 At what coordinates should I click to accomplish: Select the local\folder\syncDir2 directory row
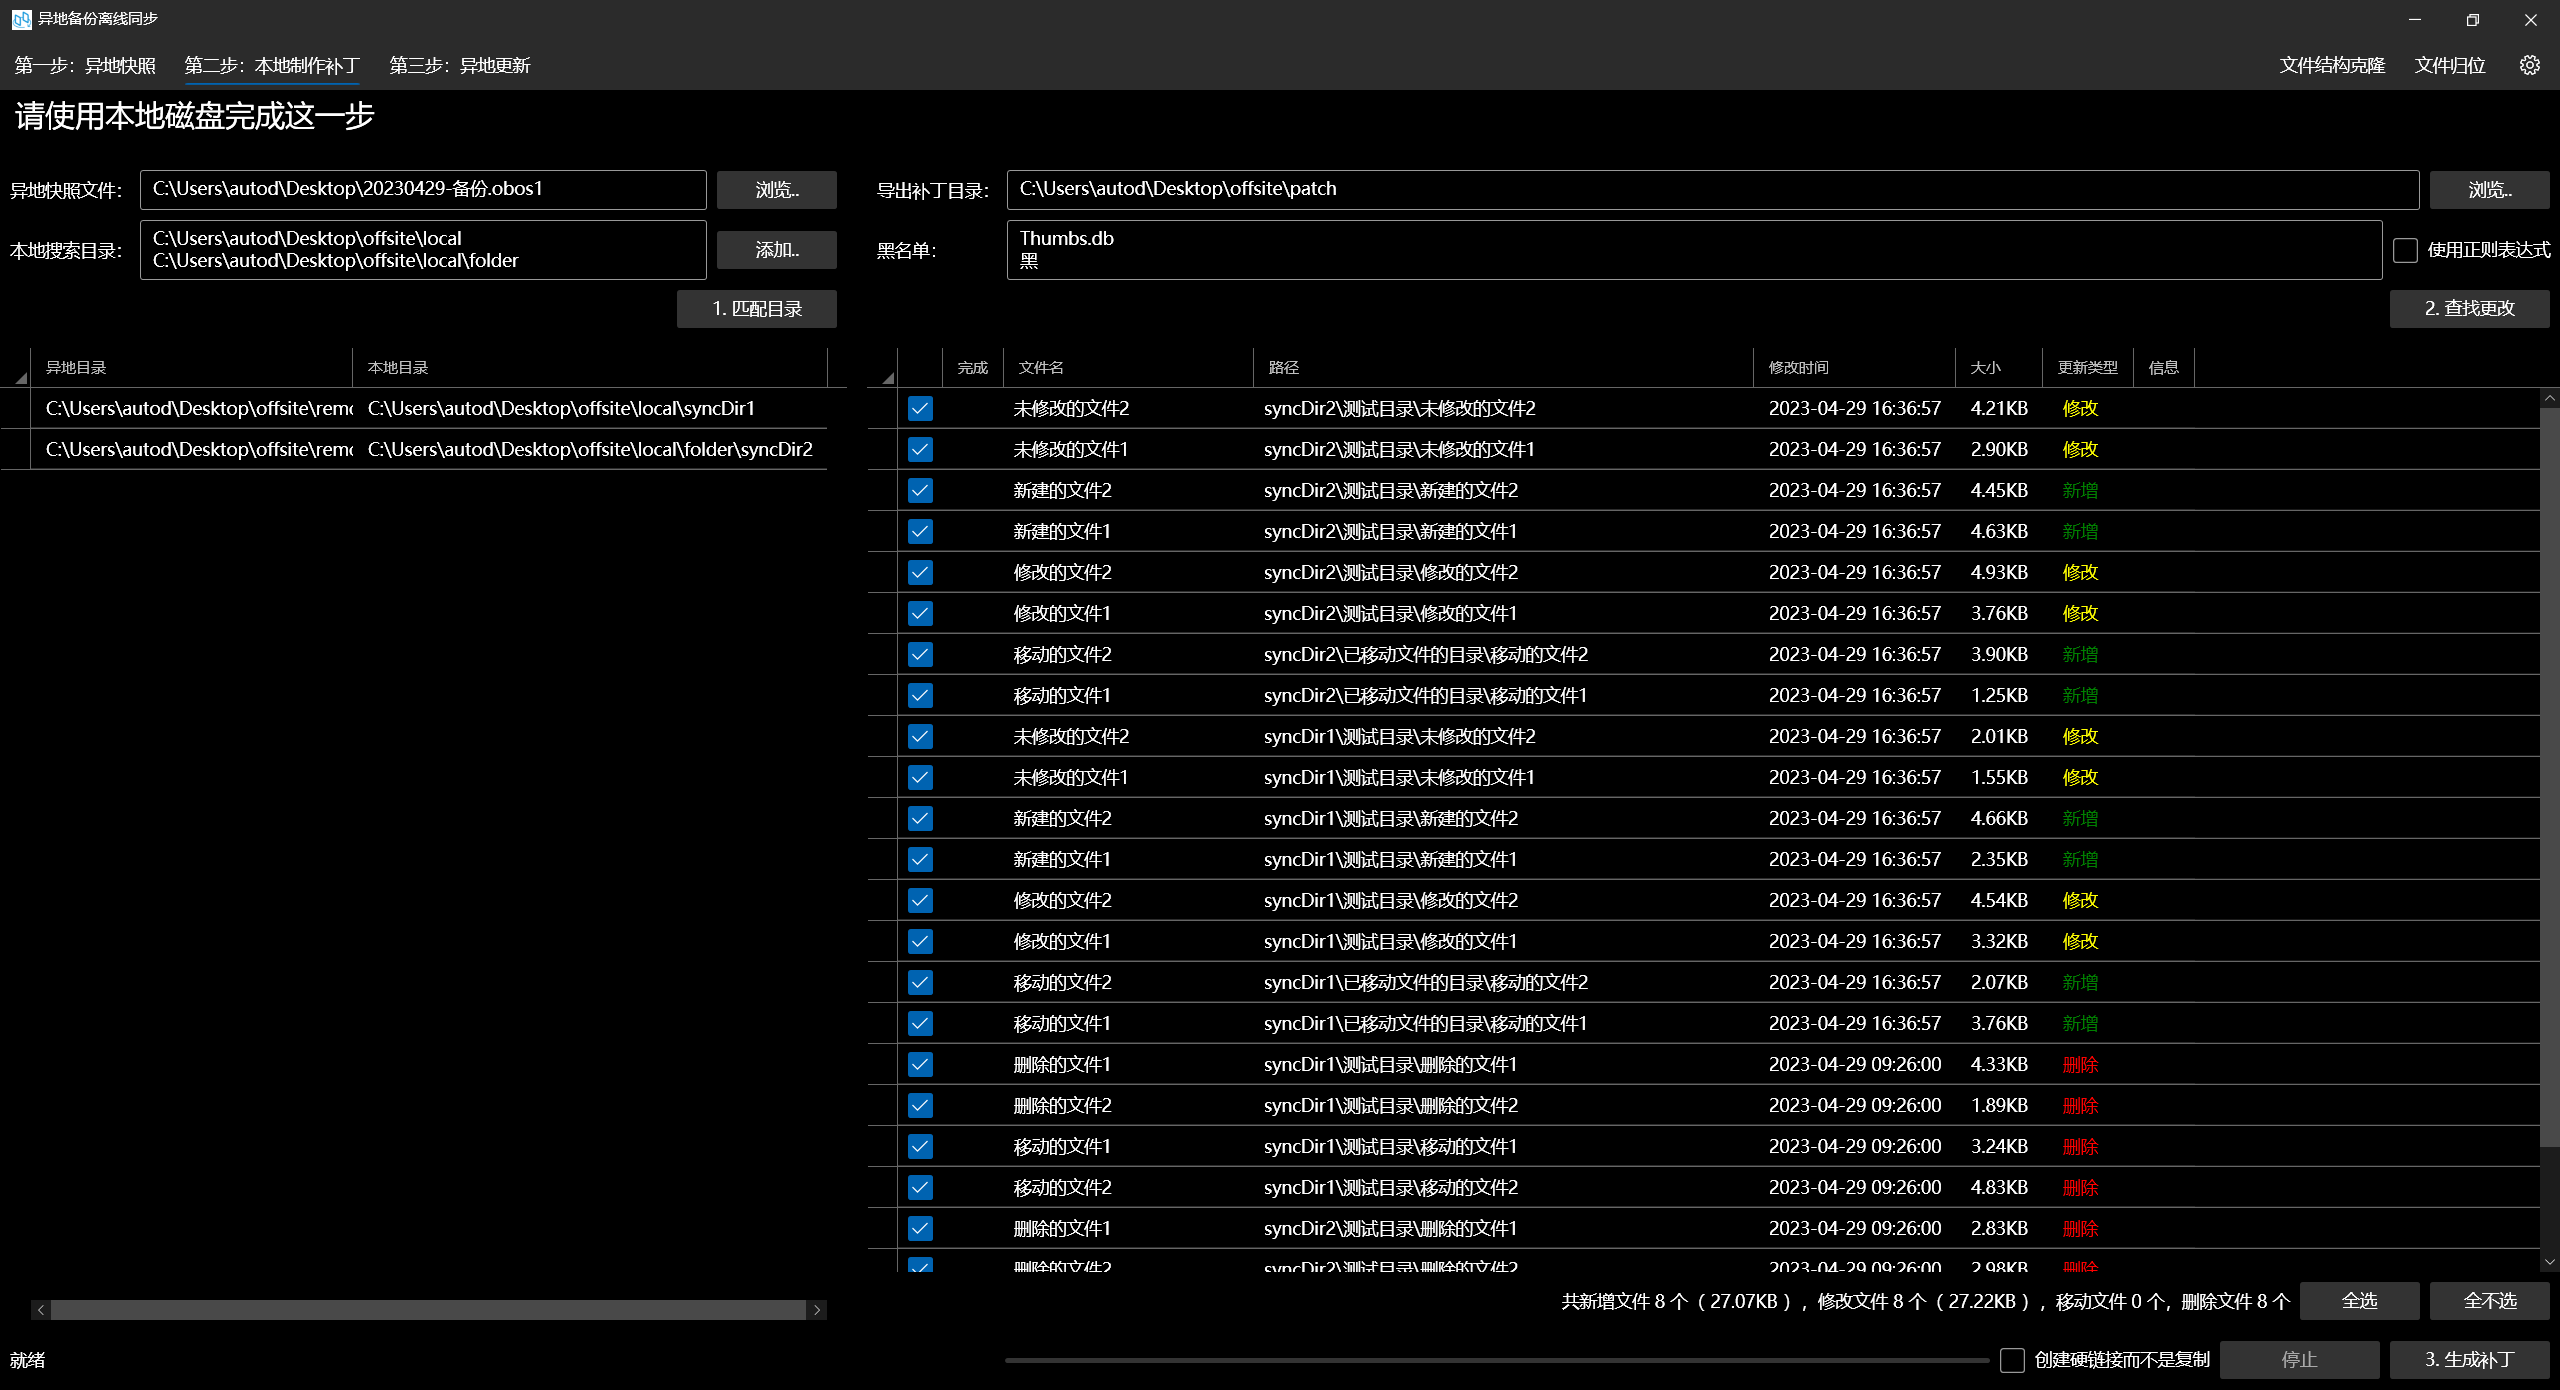click(x=414, y=449)
